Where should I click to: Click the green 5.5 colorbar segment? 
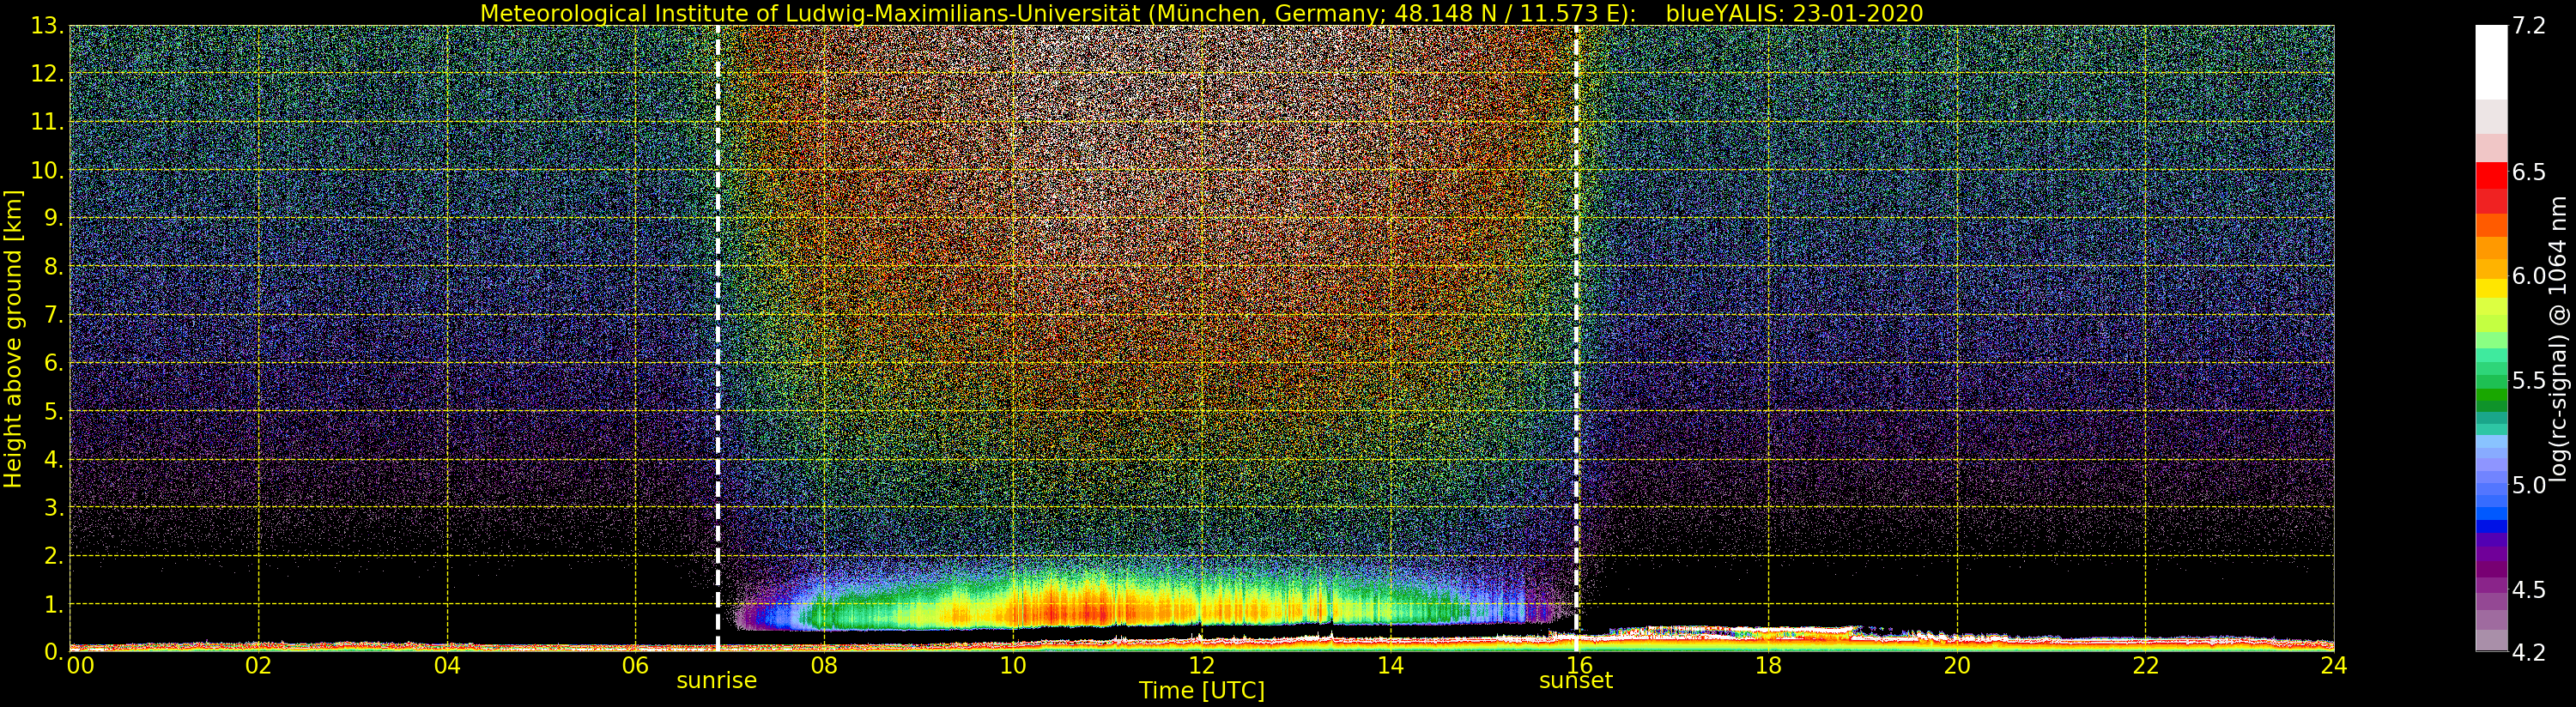click(2491, 381)
